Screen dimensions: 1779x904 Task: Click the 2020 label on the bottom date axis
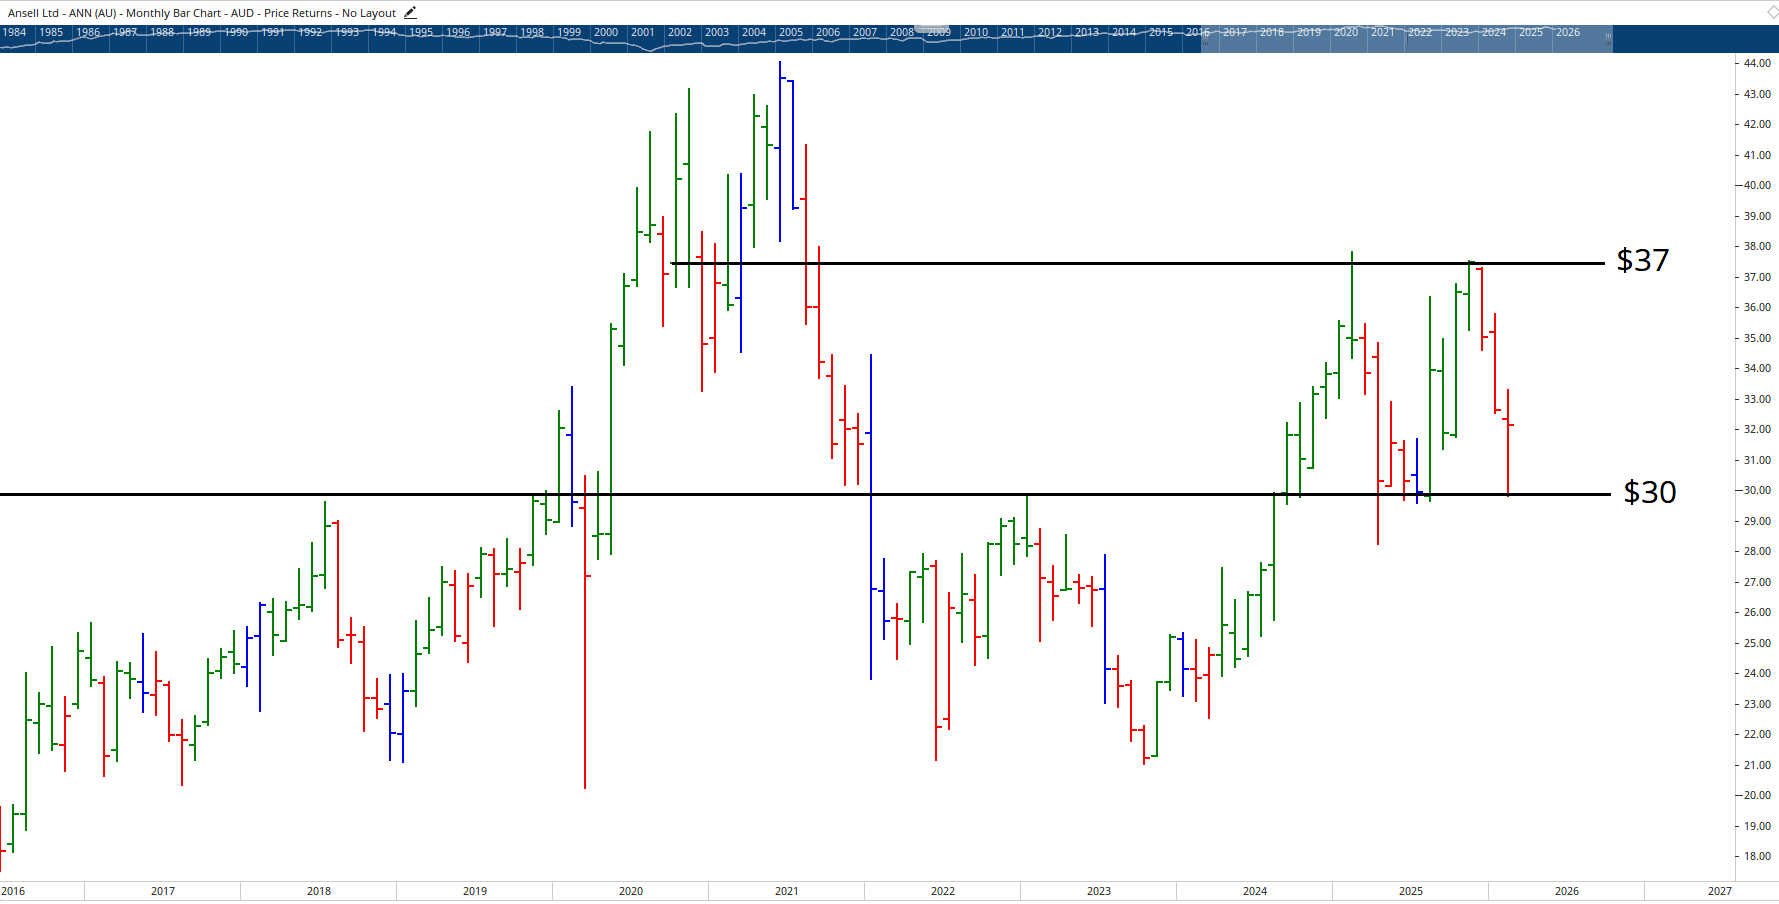pyautogui.click(x=630, y=890)
